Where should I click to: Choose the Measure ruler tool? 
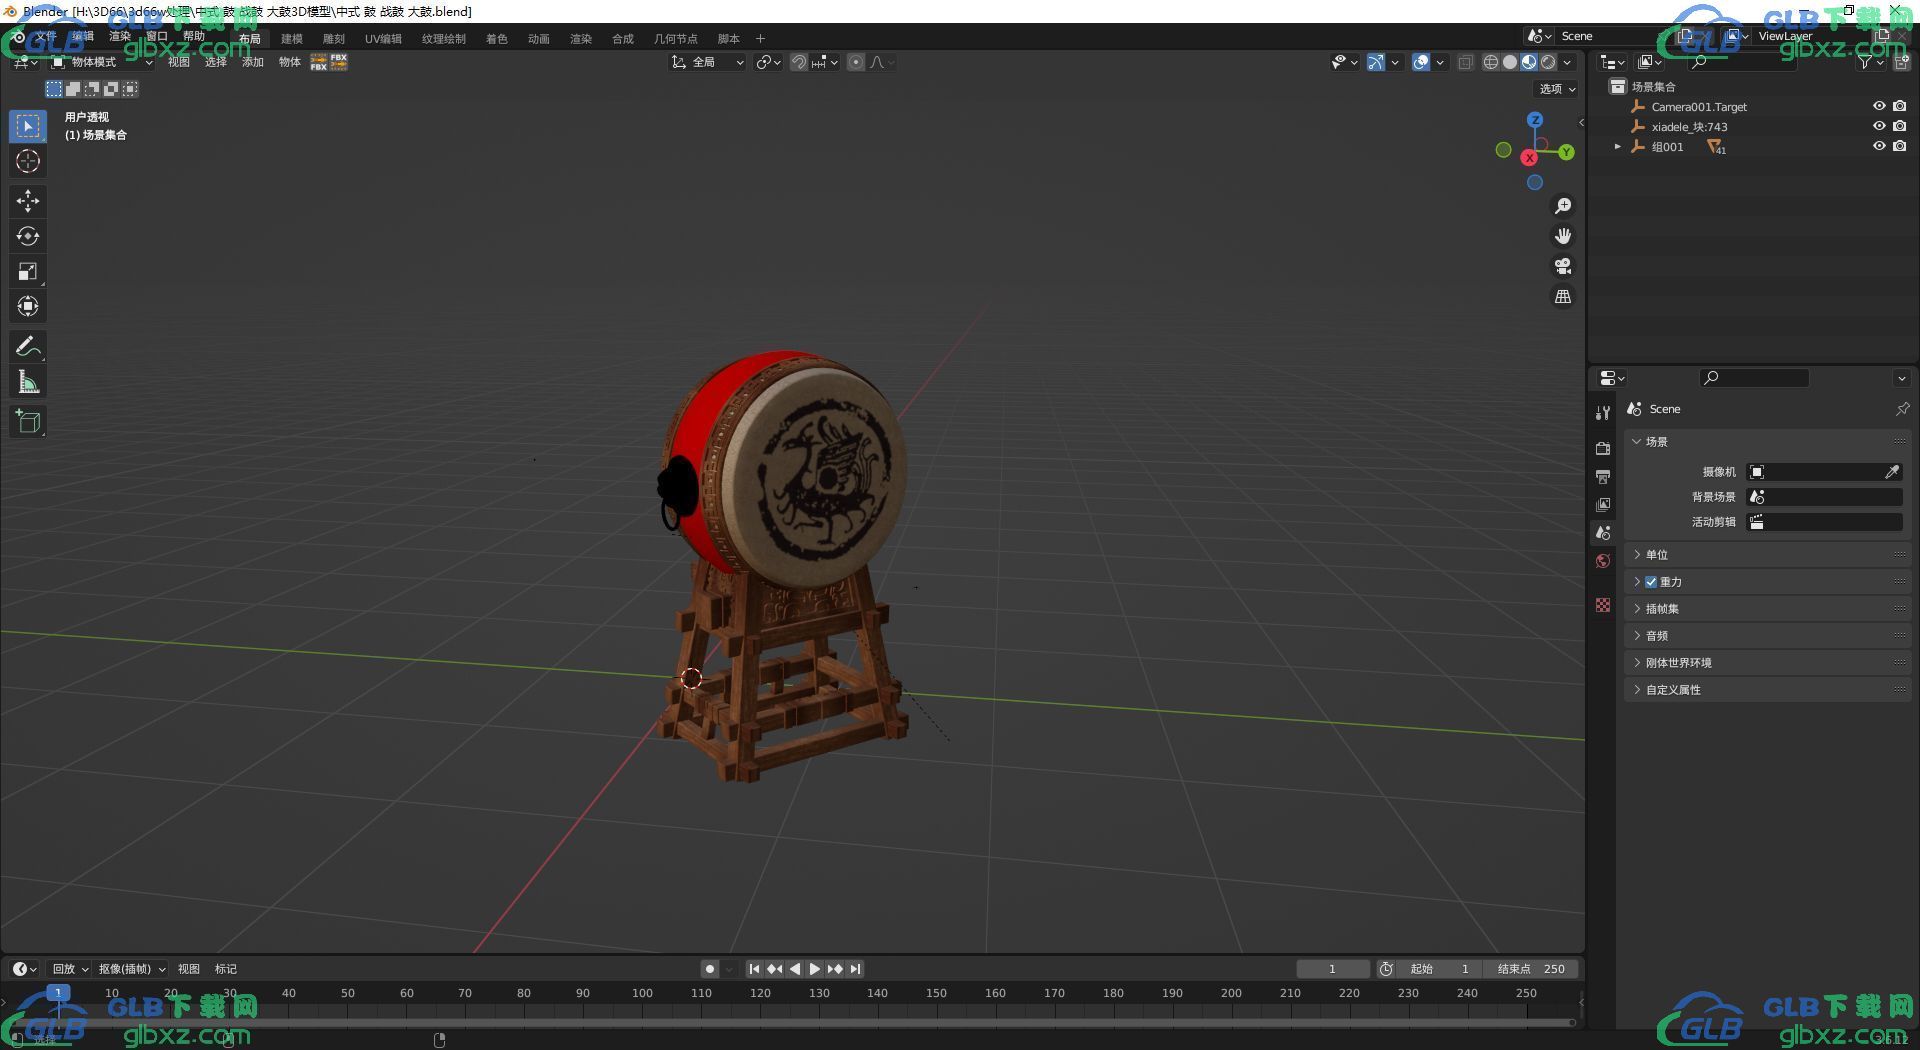(27, 382)
